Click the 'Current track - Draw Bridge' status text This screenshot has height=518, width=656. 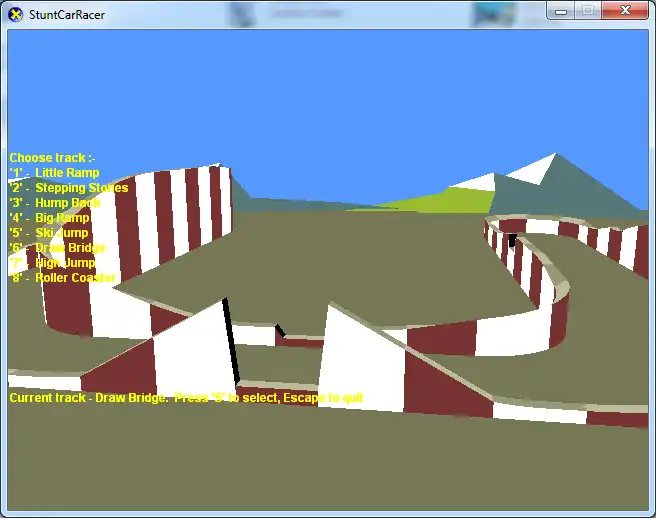tap(89, 397)
